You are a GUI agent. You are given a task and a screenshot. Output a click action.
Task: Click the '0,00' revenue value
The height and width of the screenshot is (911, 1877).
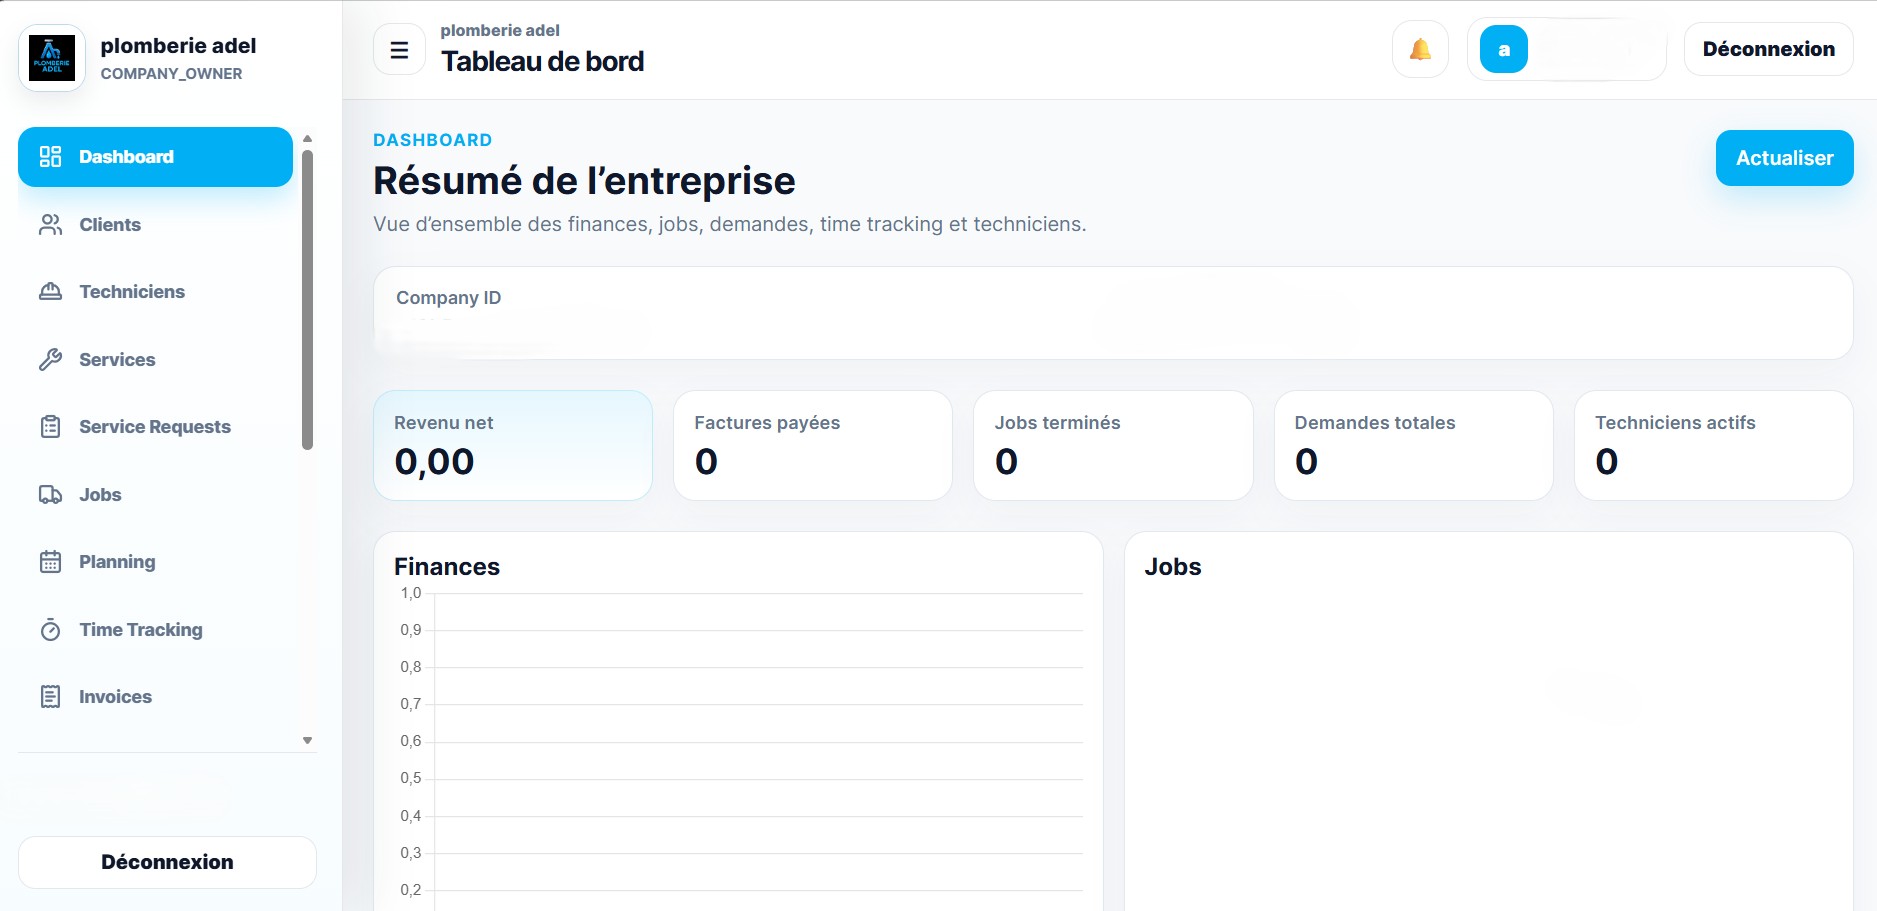(x=434, y=462)
